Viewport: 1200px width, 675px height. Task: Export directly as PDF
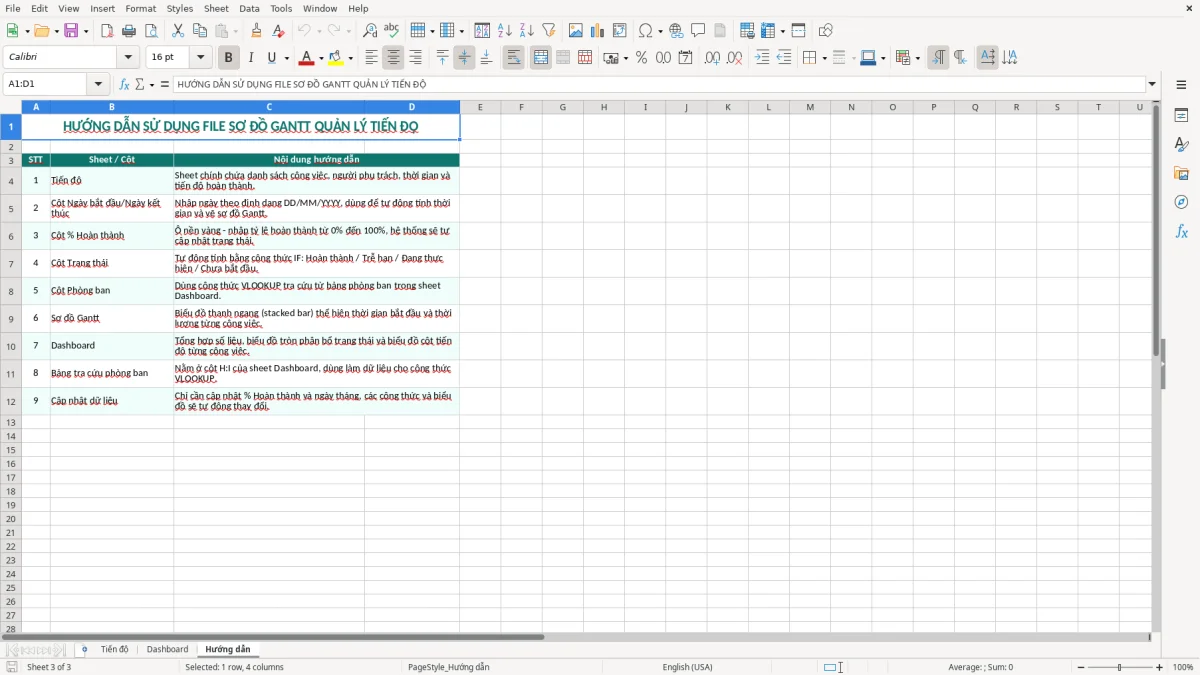[107, 31]
